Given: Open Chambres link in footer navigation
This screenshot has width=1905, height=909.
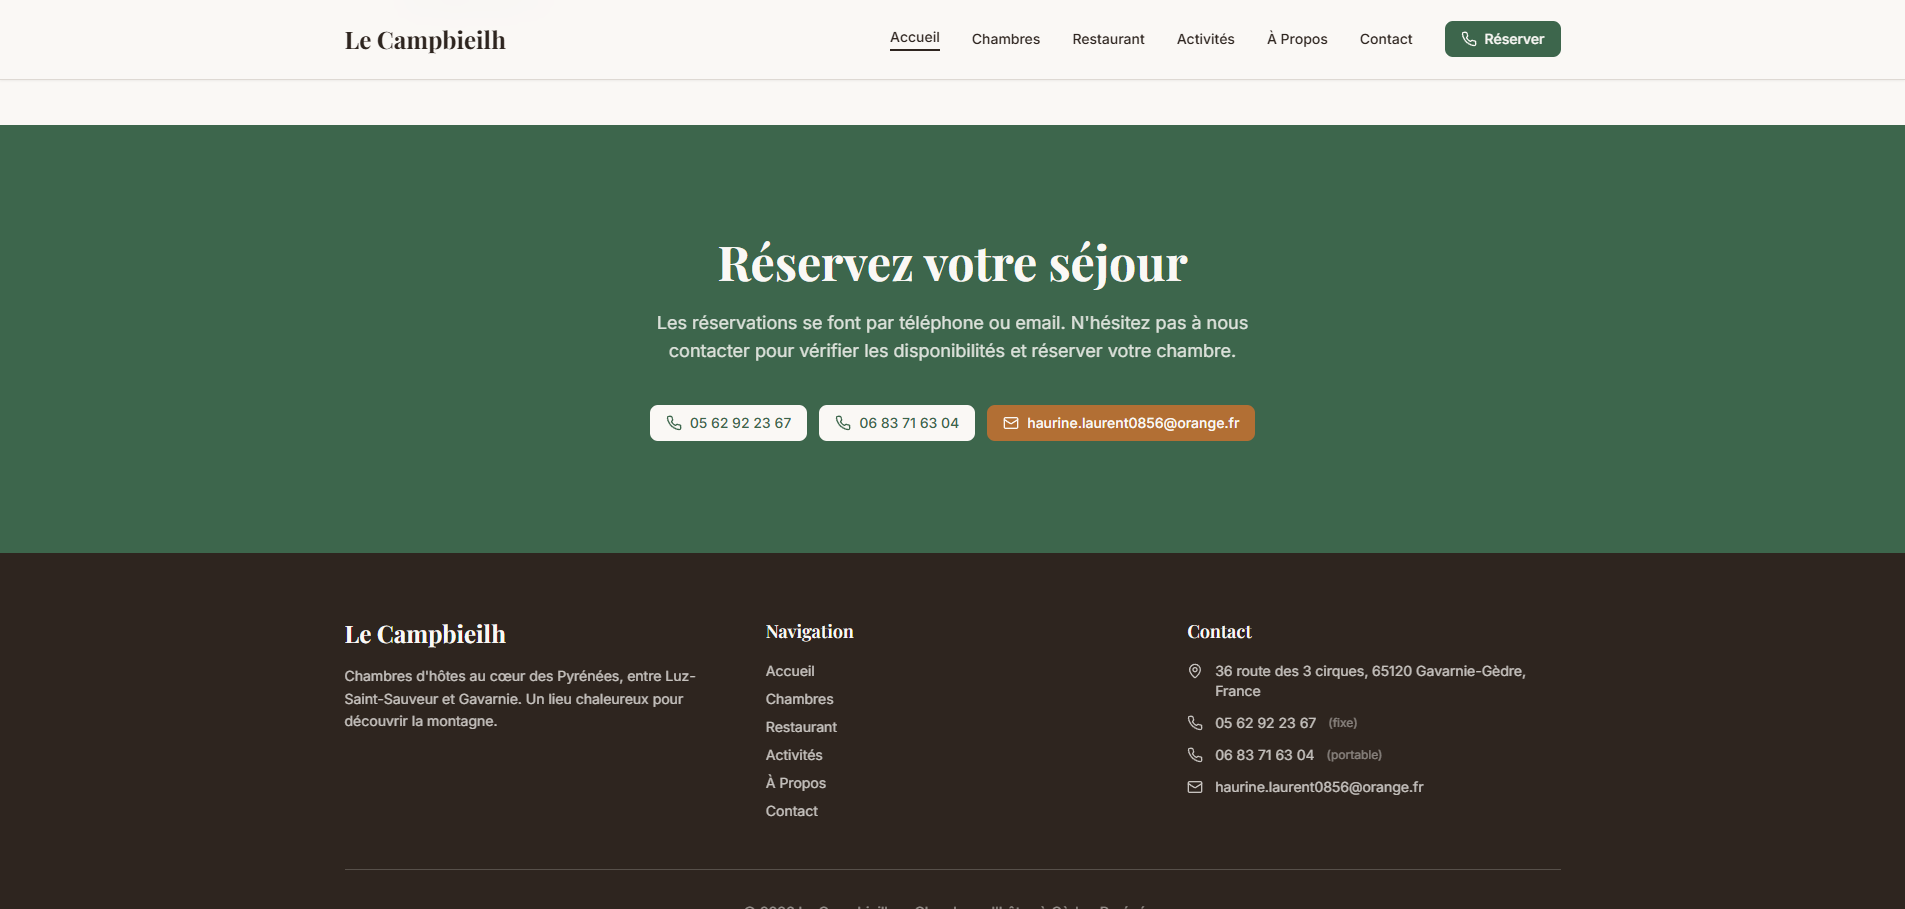Looking at the screenshot, I should 800,699.
